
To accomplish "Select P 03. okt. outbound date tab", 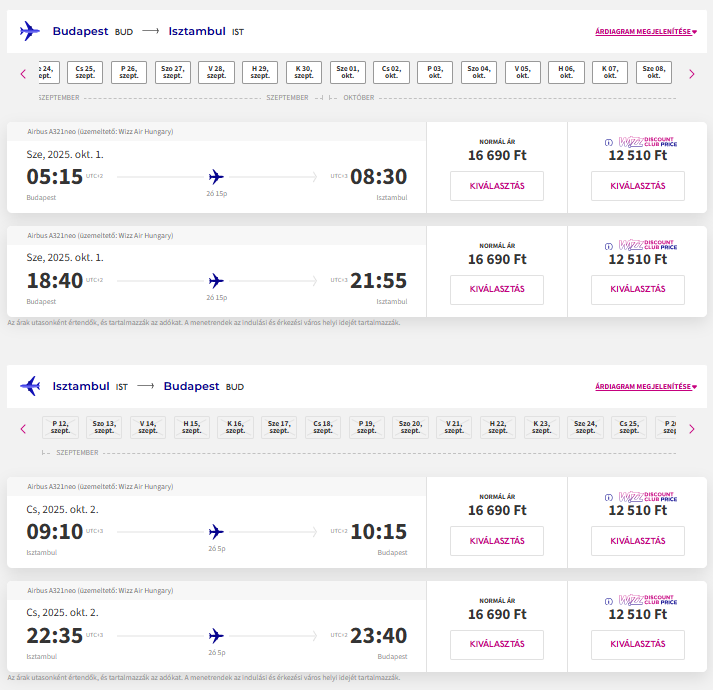I will click(x=435, y=73).
